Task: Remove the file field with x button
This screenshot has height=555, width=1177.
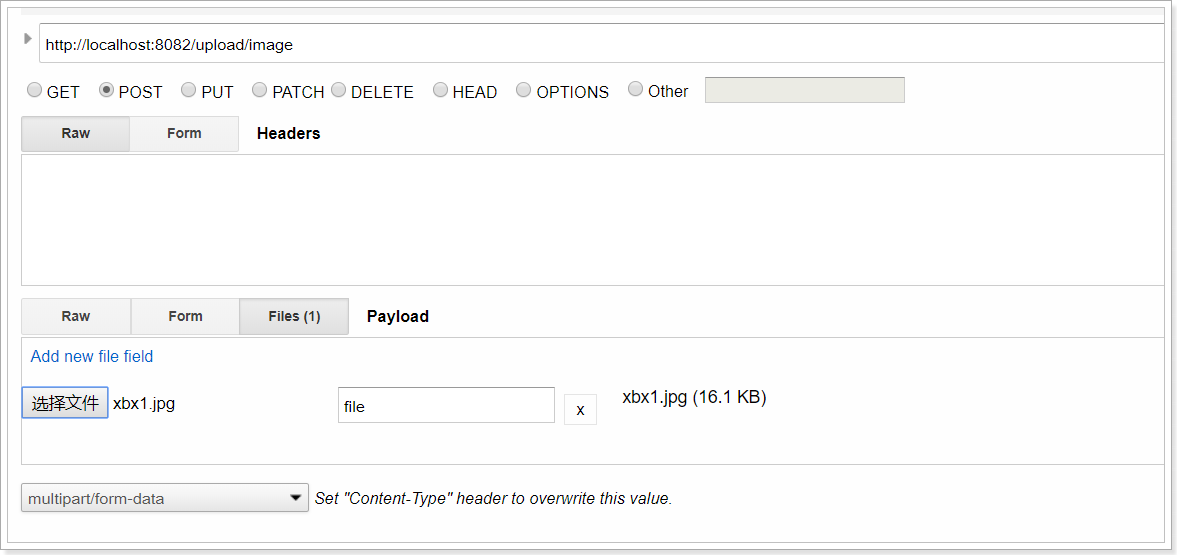Action: click(x=580, y=409)
